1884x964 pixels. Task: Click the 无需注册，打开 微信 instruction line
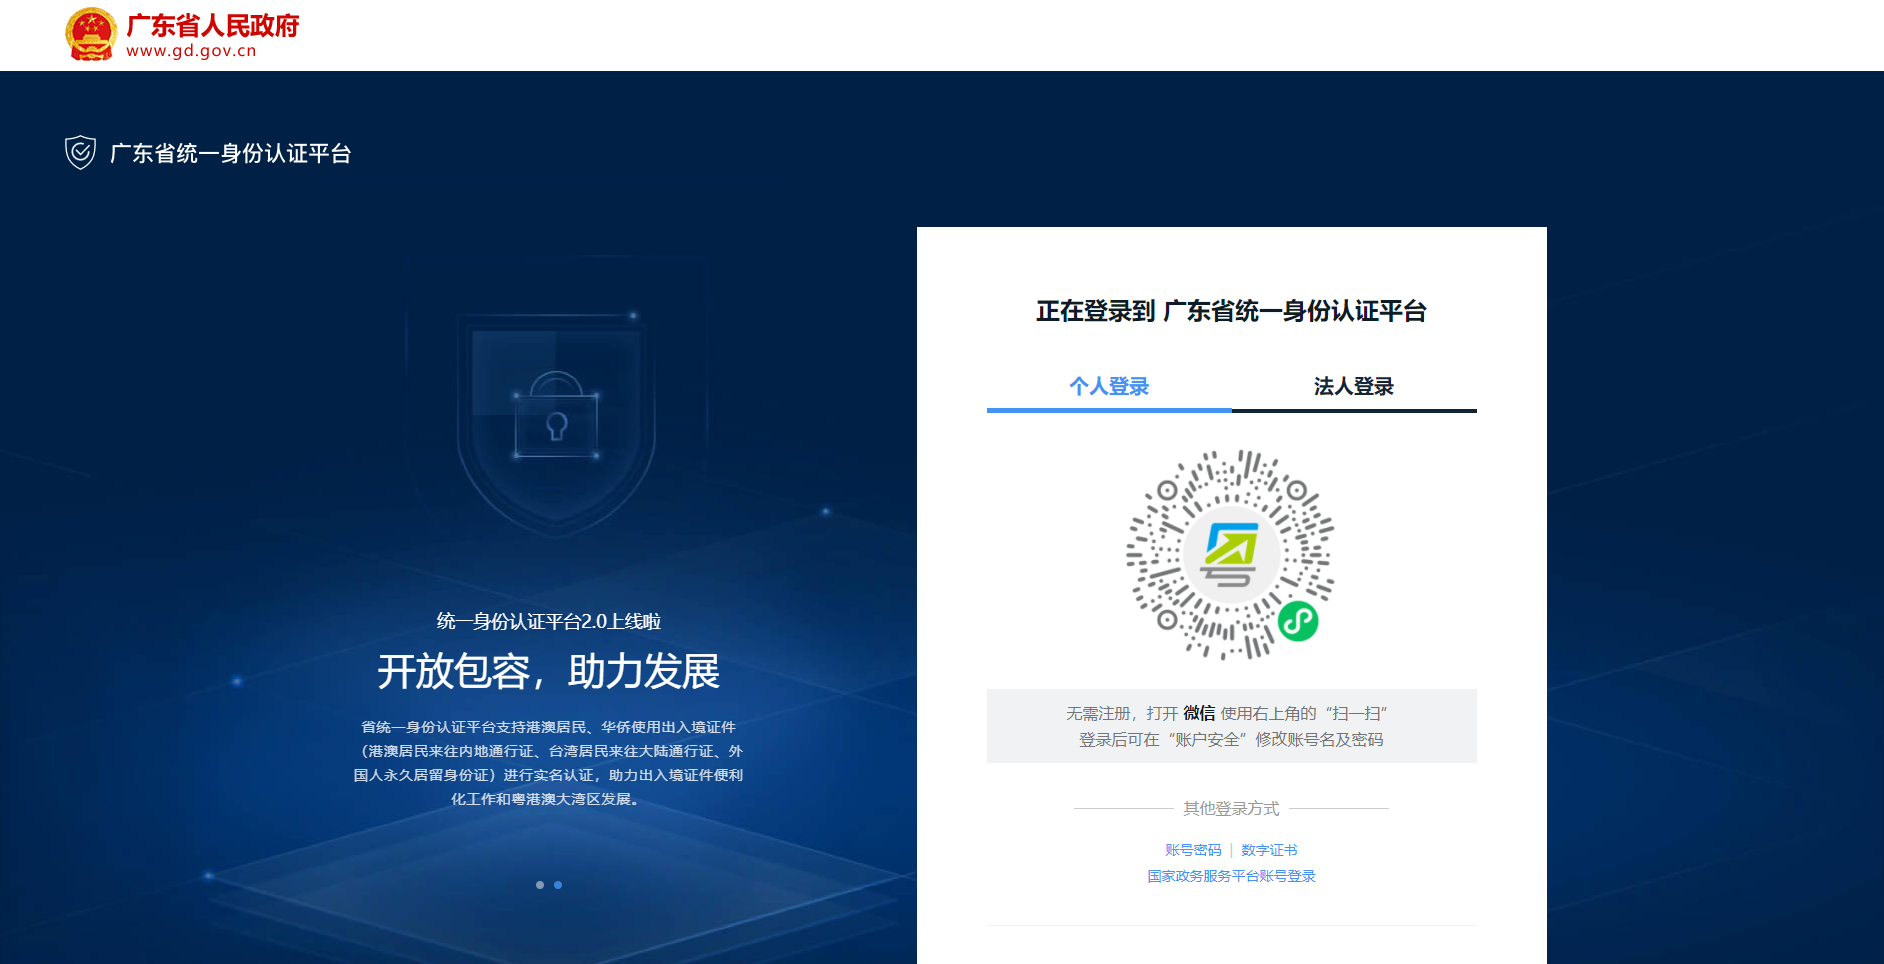(1227, 713)
